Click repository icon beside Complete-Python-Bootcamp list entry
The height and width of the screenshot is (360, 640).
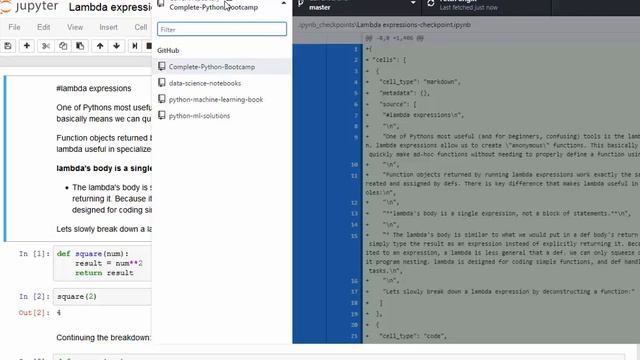pyautogui.click(x=162, y=66)
